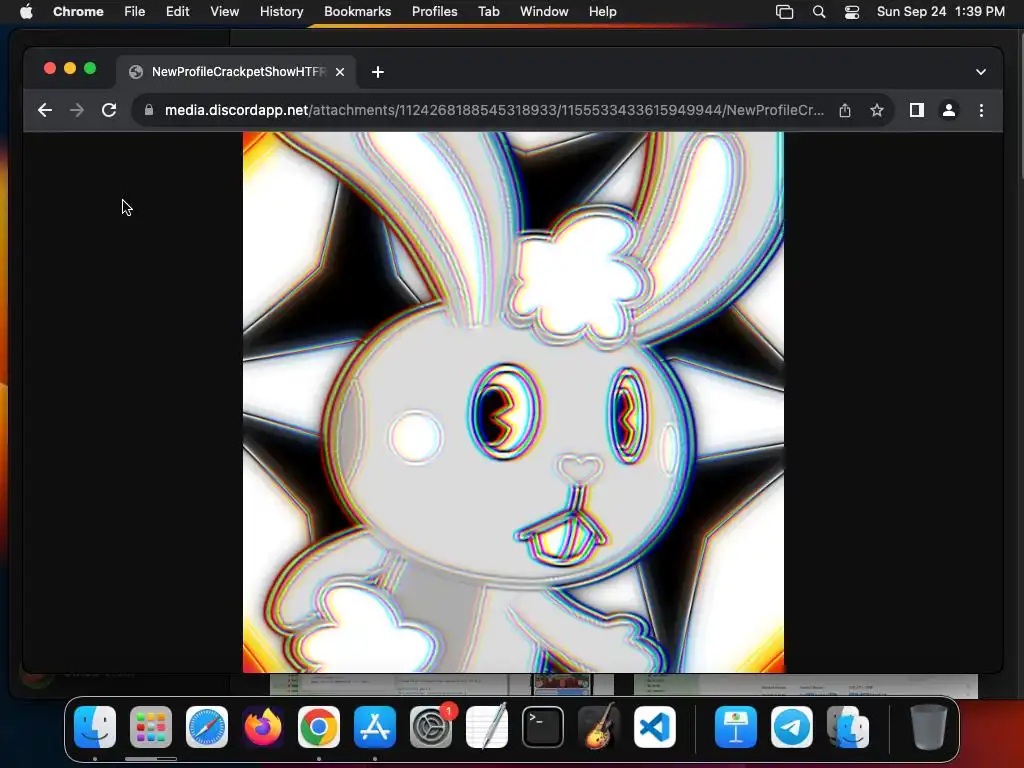Bookmark this page with the star
Viewport: 1024px width, 768px height.
coord(877,110)
